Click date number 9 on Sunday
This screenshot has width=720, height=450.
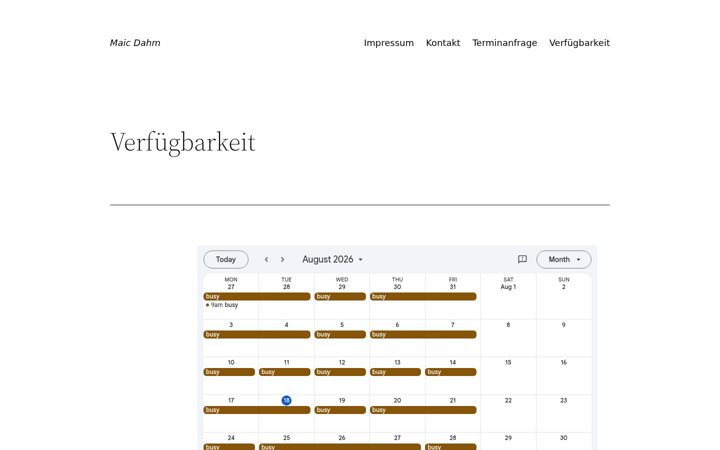564,325
